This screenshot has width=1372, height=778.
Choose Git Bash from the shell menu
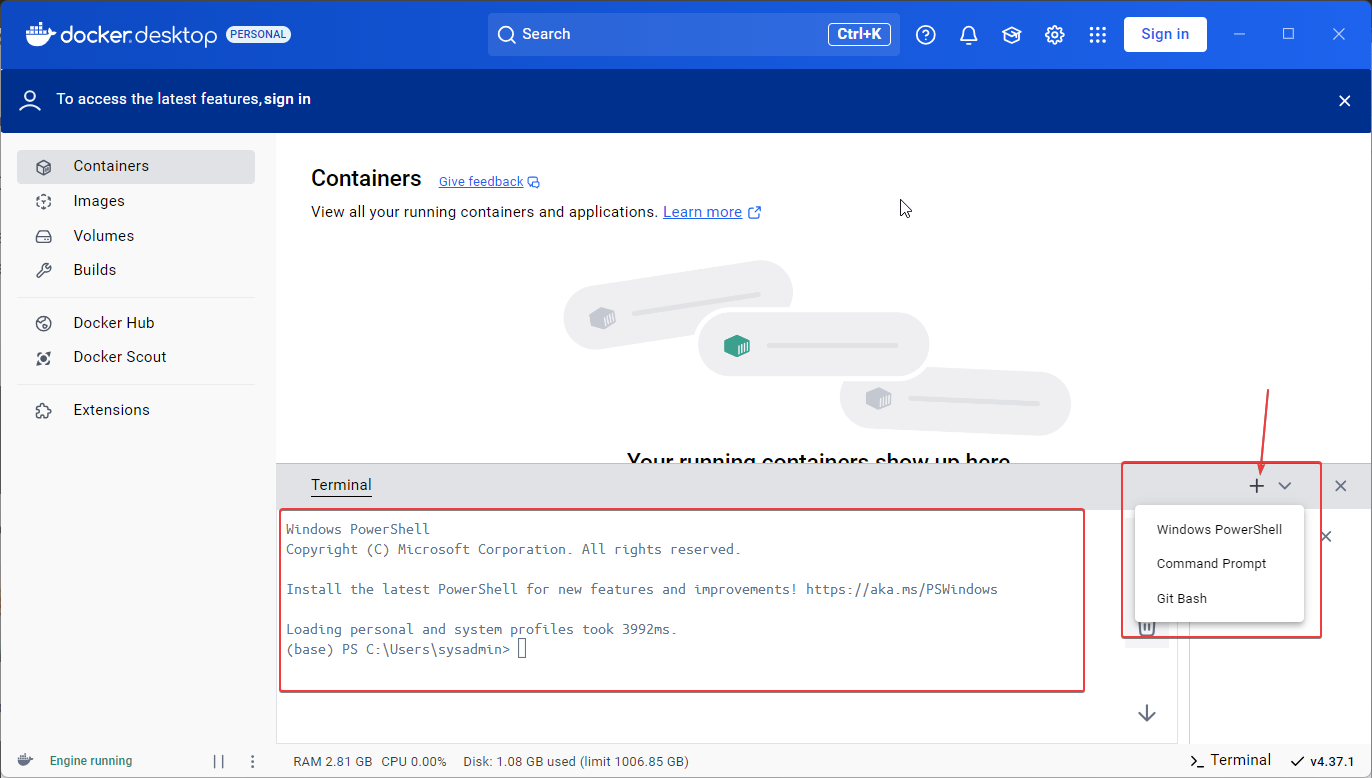(1219, 599)
